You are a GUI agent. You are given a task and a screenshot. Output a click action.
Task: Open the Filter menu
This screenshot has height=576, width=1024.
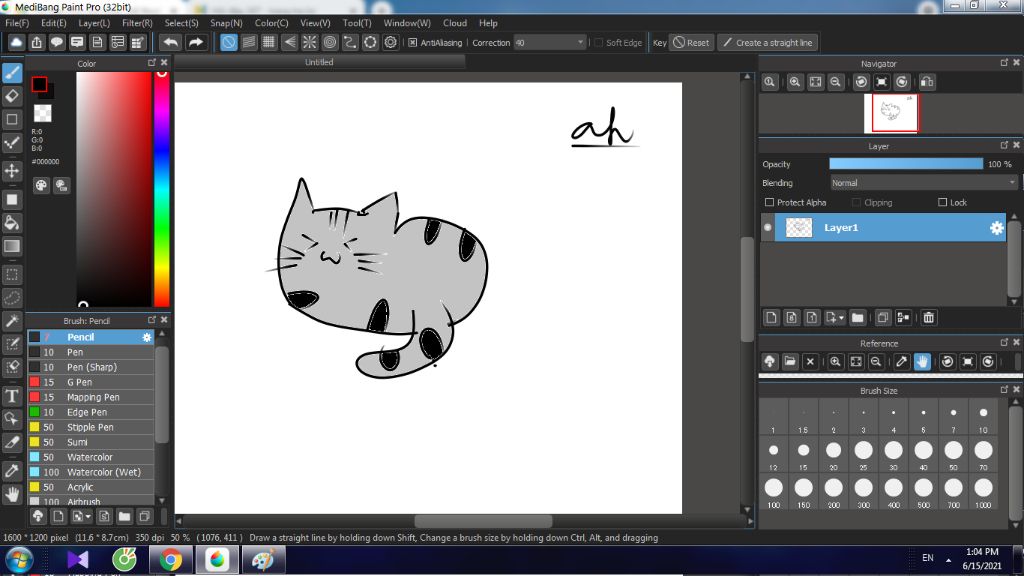137,23
